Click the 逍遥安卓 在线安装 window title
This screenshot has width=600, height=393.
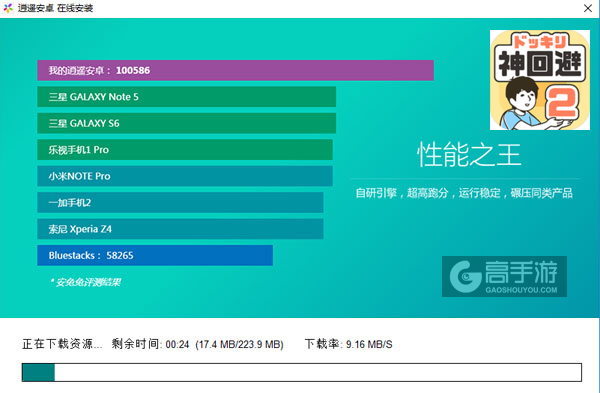55,8
